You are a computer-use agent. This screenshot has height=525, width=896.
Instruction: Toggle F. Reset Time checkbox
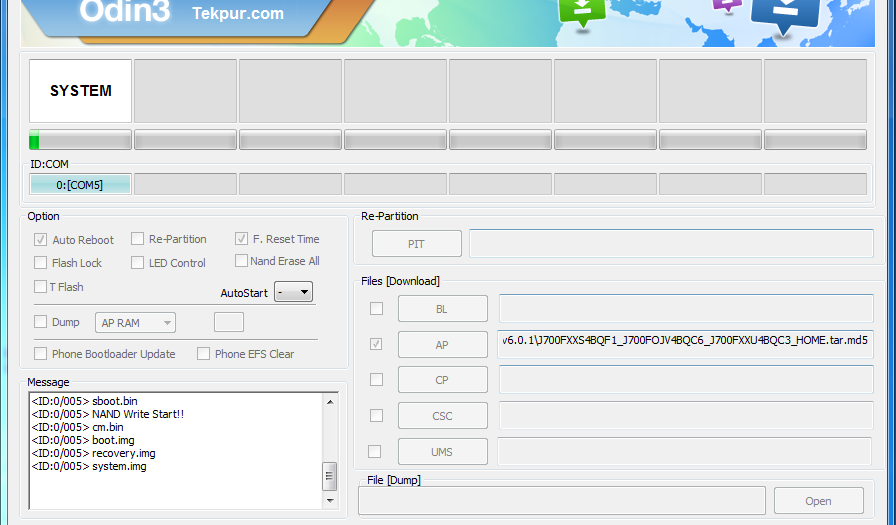241,238
